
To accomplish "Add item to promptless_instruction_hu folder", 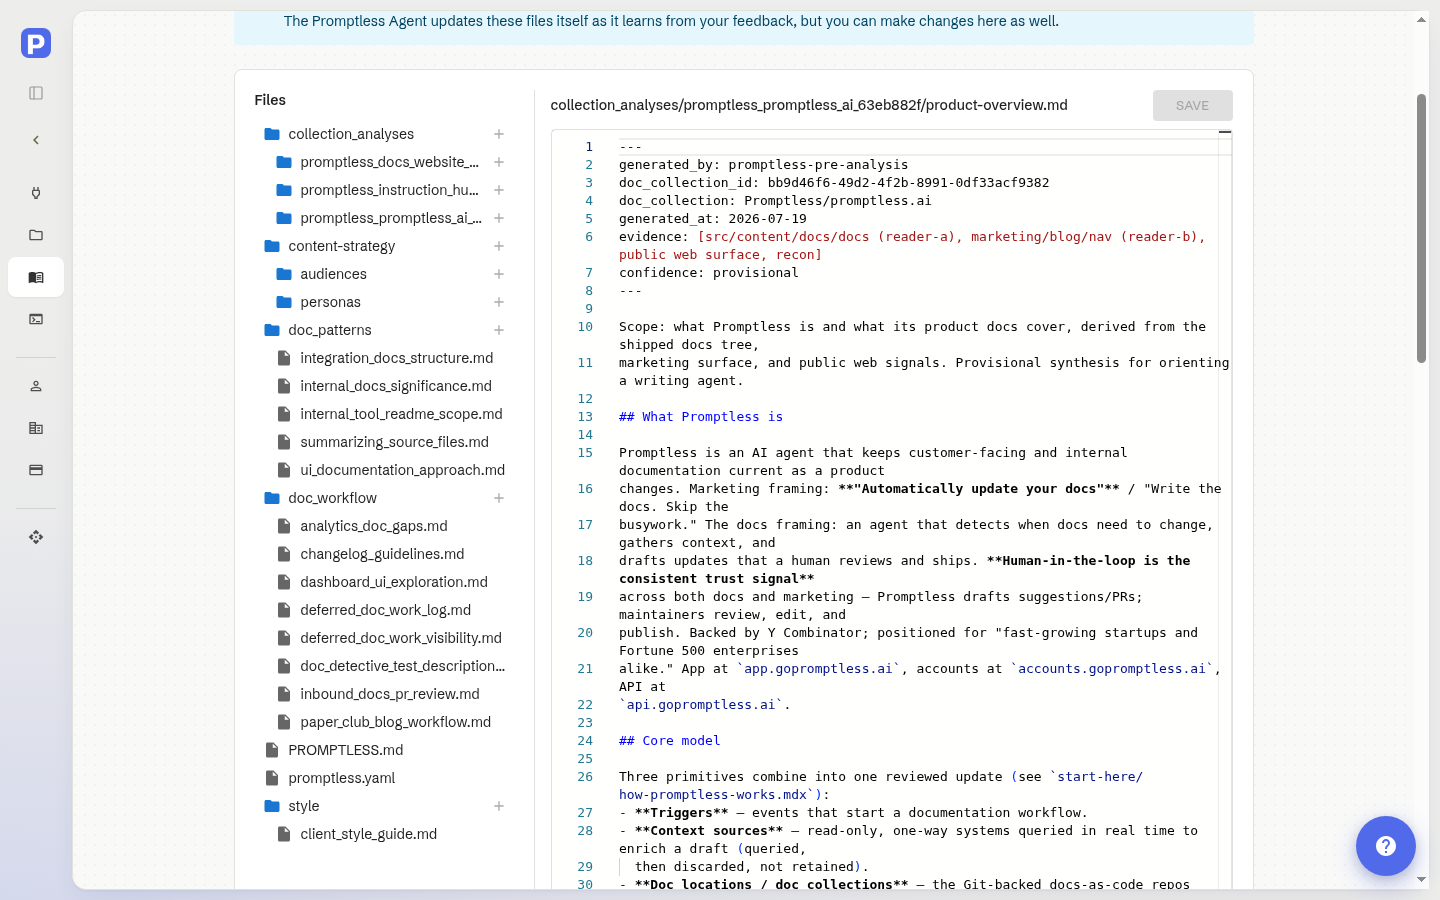I will pyautogui.click(x=499, y=190).
